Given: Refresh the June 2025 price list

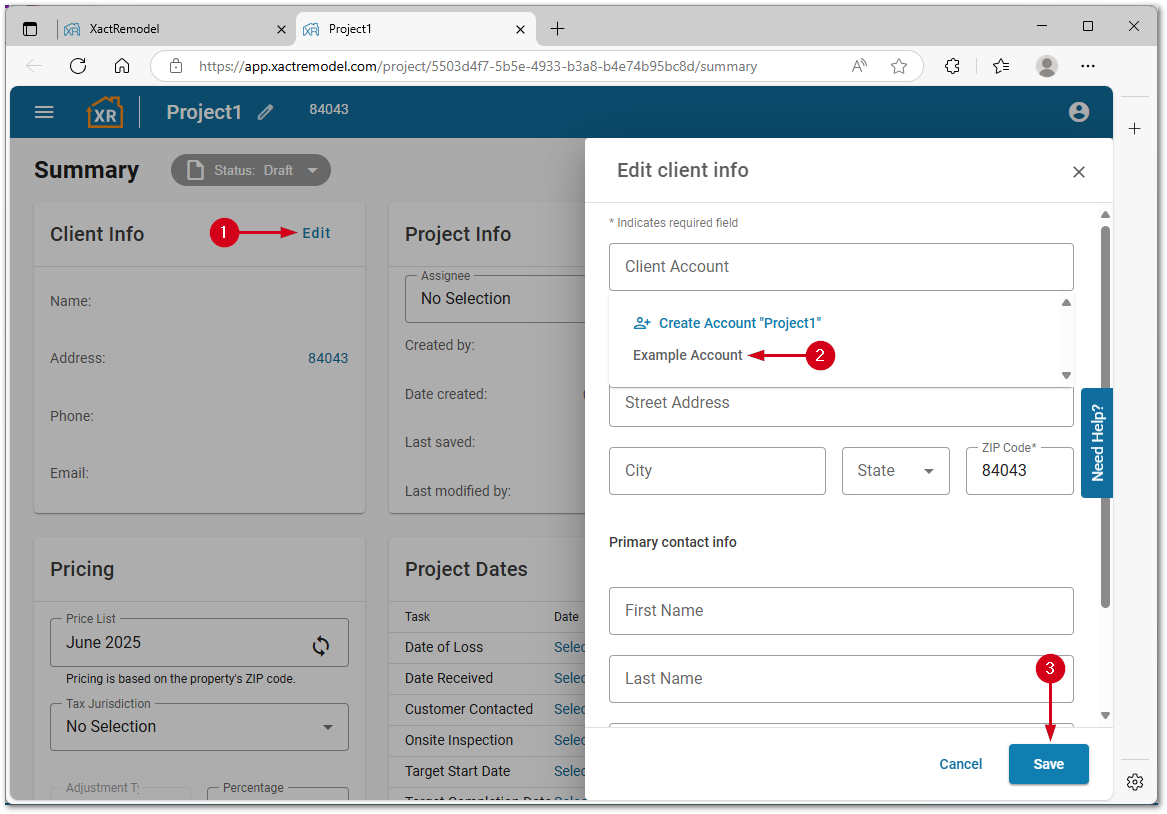Looking at the screenshot, I should (x=321, y=645).
